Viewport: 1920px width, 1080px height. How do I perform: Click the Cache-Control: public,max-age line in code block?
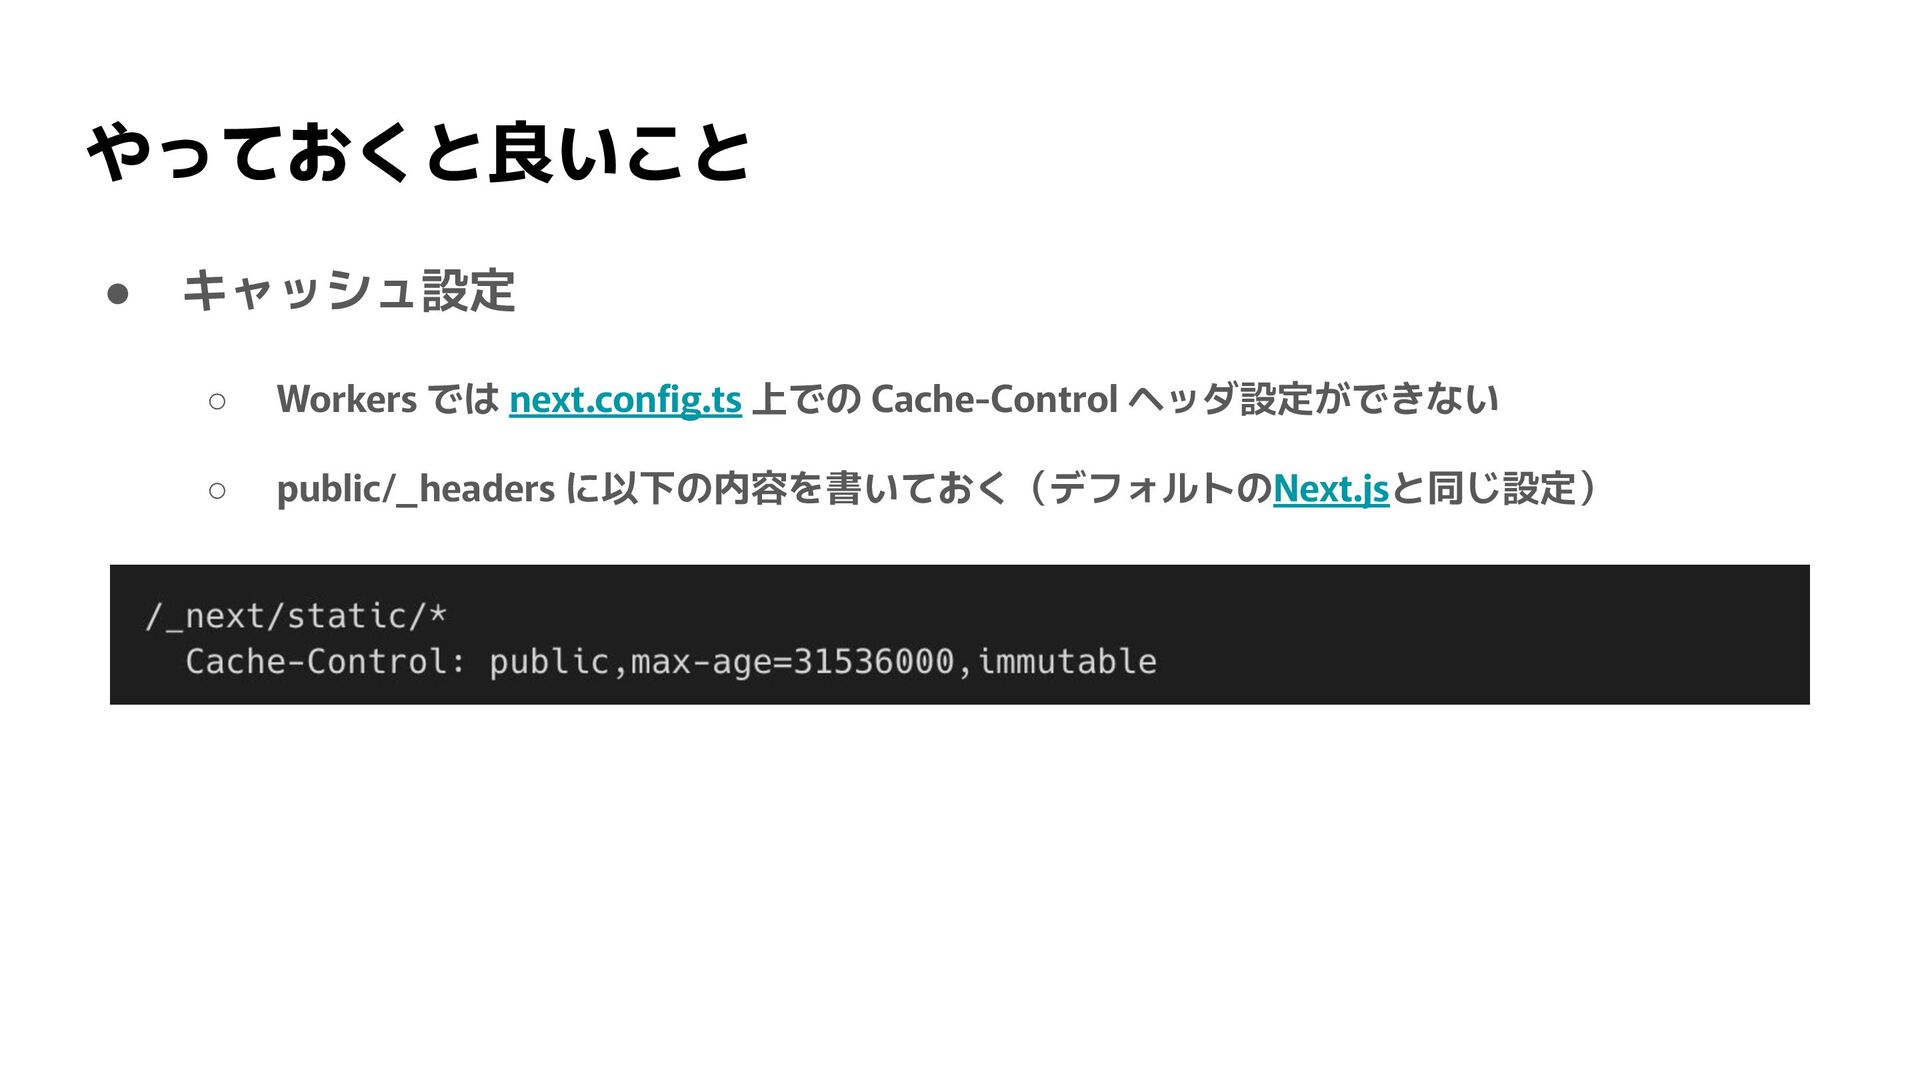(x=671, y=661)
